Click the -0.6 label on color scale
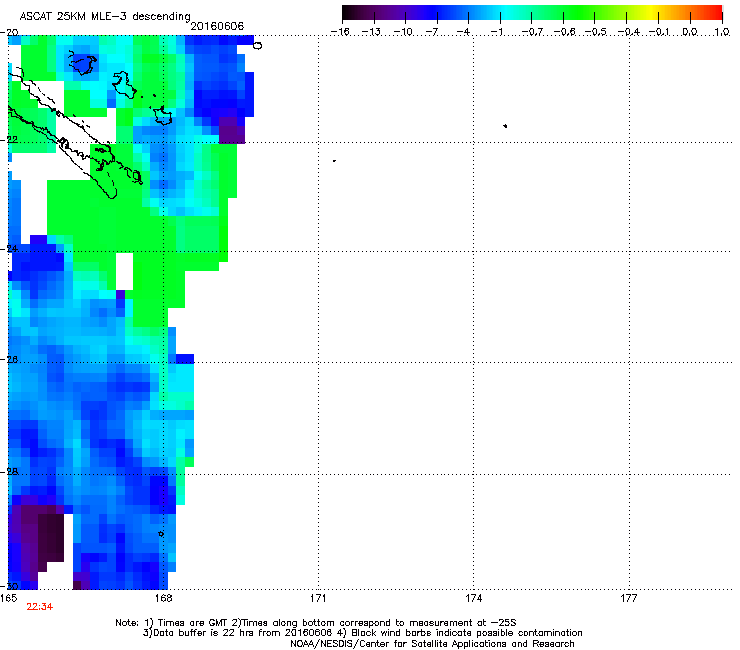740x650 pixels. (564, 32)
